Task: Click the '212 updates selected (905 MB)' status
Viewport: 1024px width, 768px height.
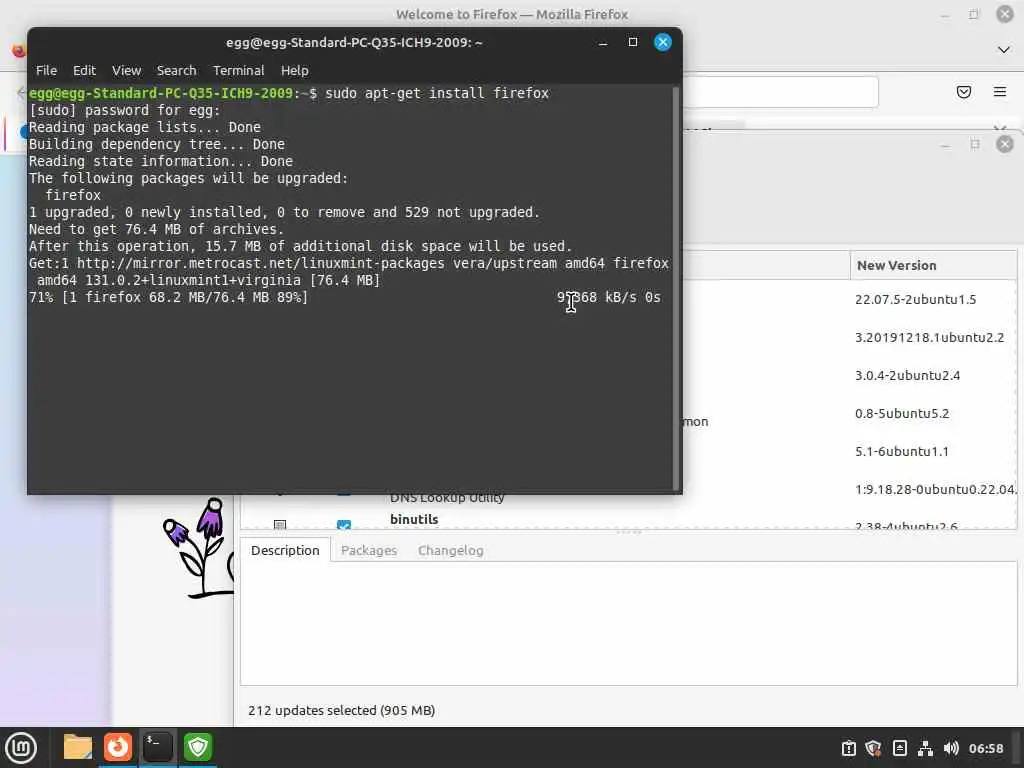Action: tap(342, 711)
